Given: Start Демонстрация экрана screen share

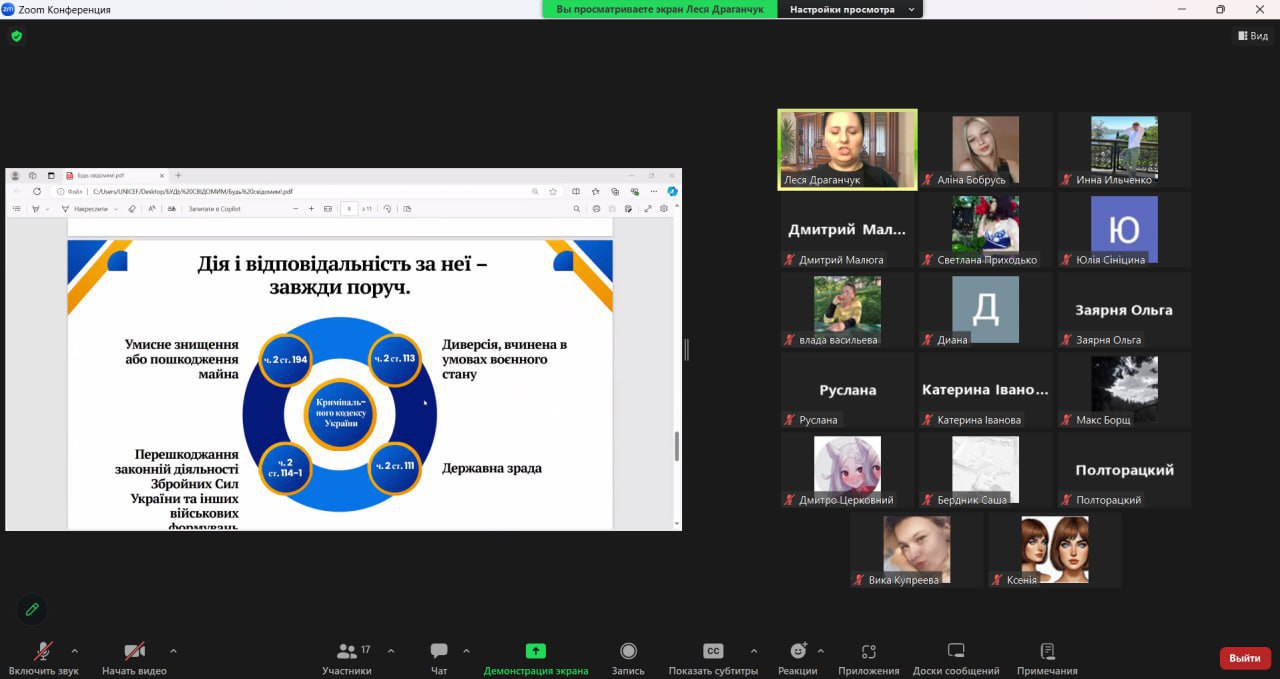Looking at the screenshot, I should pos(536,658).
